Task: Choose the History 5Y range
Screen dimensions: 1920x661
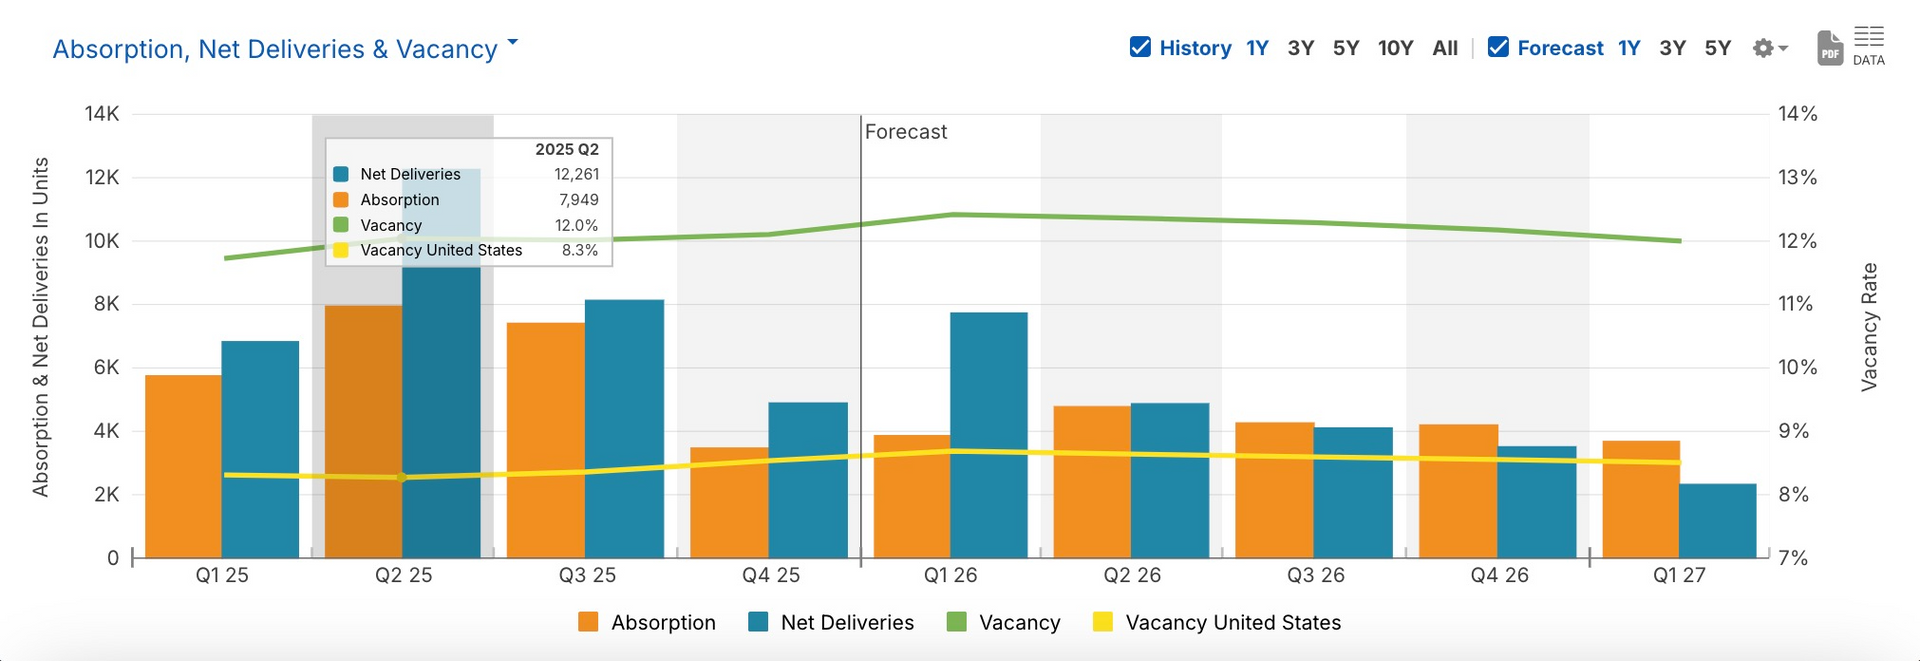Action: [x=1345, y=48]
